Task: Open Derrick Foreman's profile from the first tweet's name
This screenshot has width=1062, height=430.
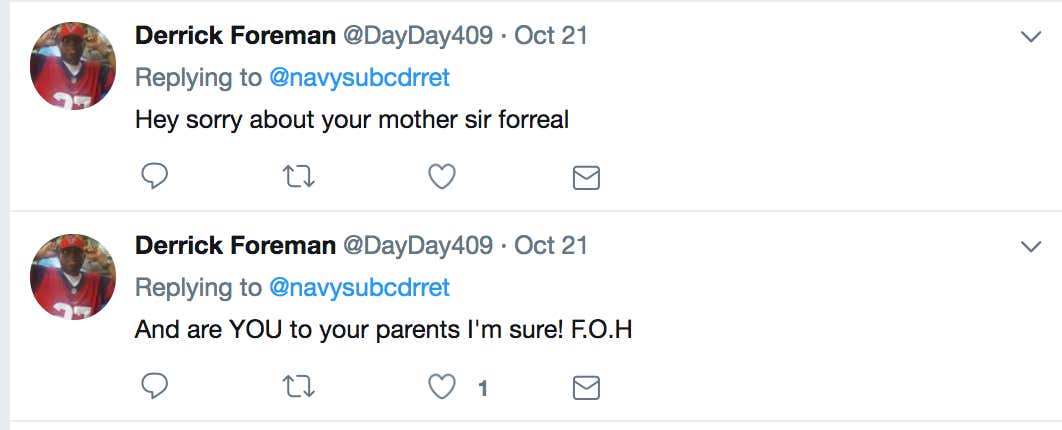Action: pos(235,36)
